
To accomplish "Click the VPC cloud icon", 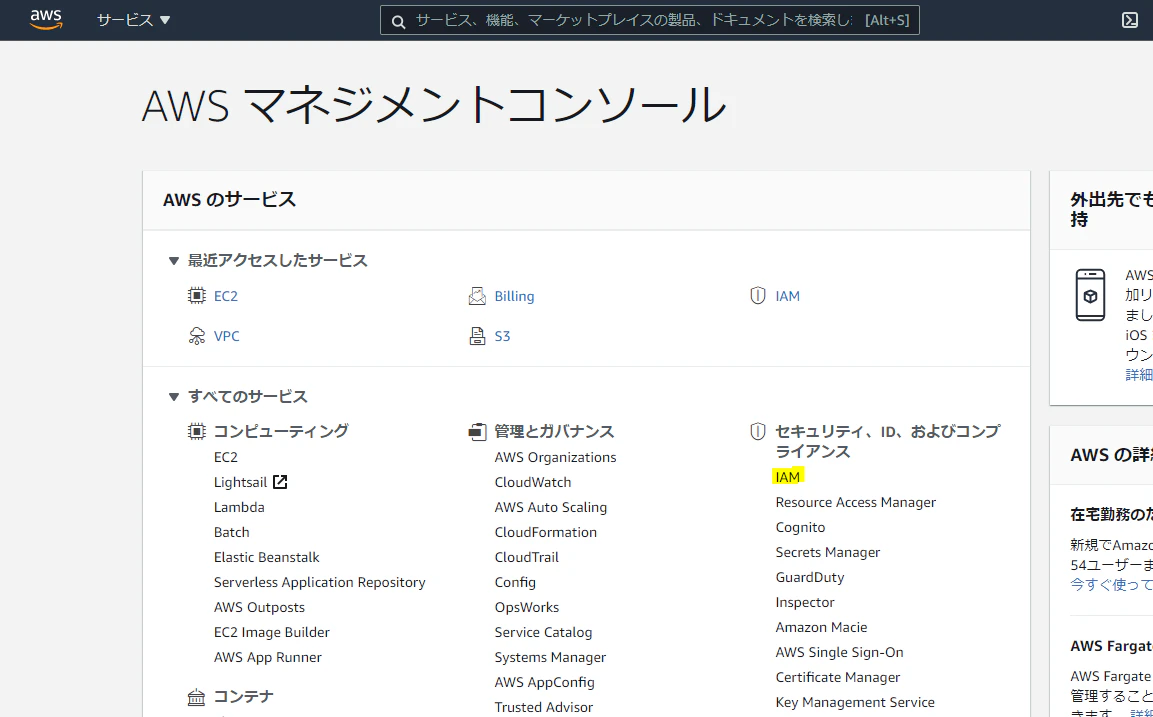I will (196, 336).
